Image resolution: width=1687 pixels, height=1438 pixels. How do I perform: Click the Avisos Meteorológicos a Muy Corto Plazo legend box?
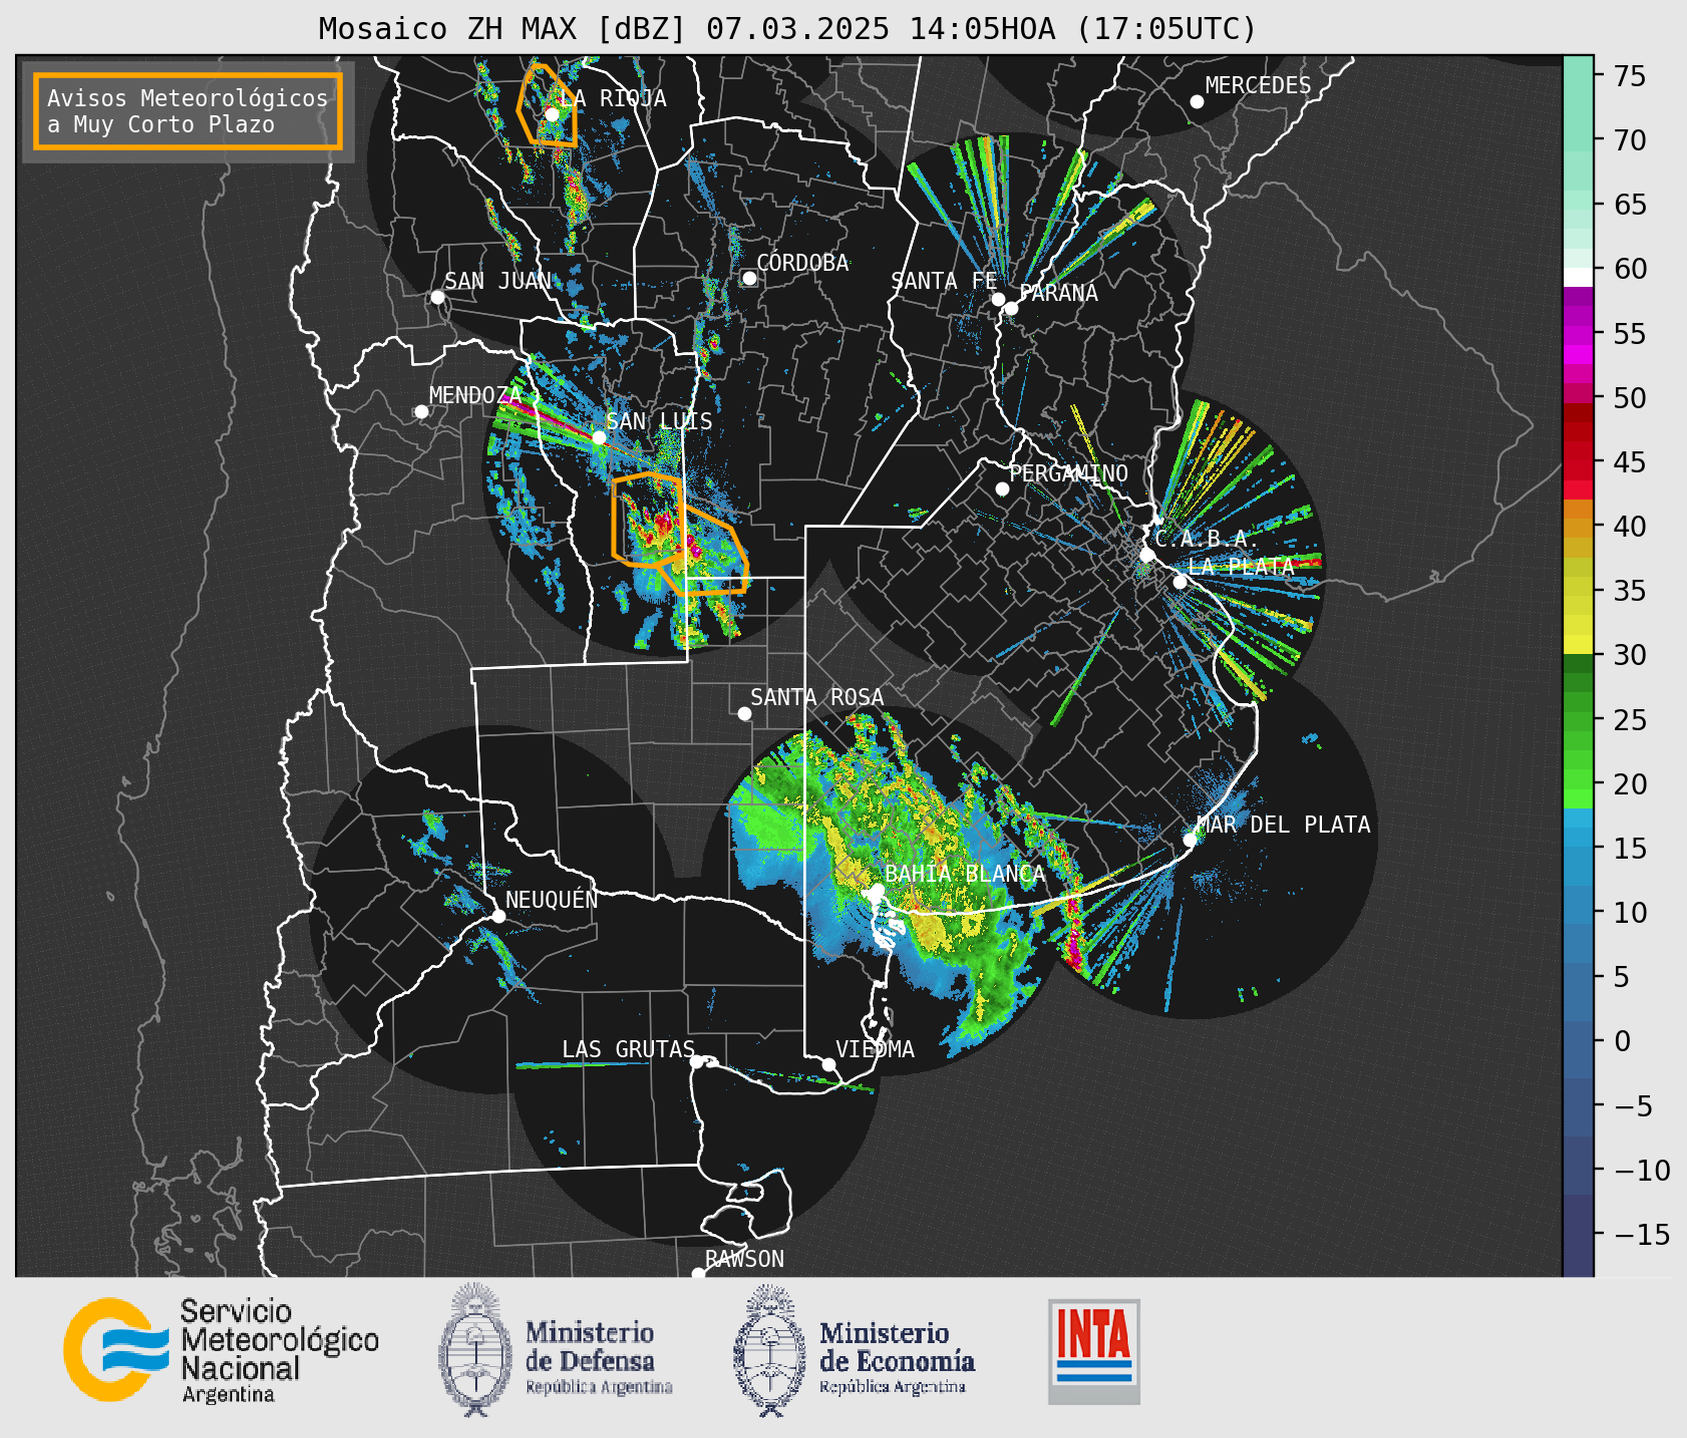click(188, 110)
